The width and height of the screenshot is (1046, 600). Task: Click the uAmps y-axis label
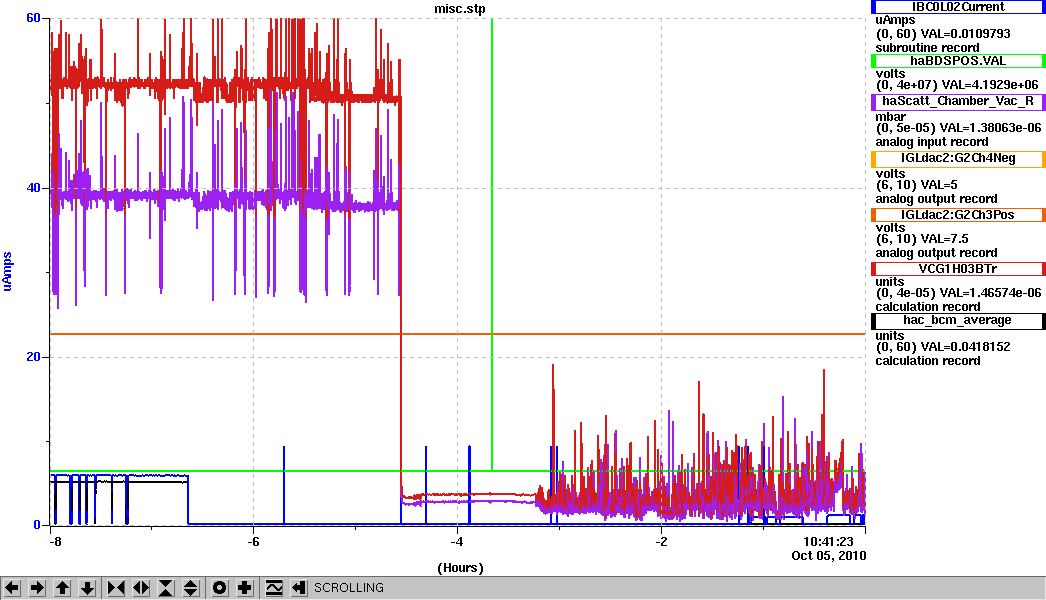pos(7,271)
